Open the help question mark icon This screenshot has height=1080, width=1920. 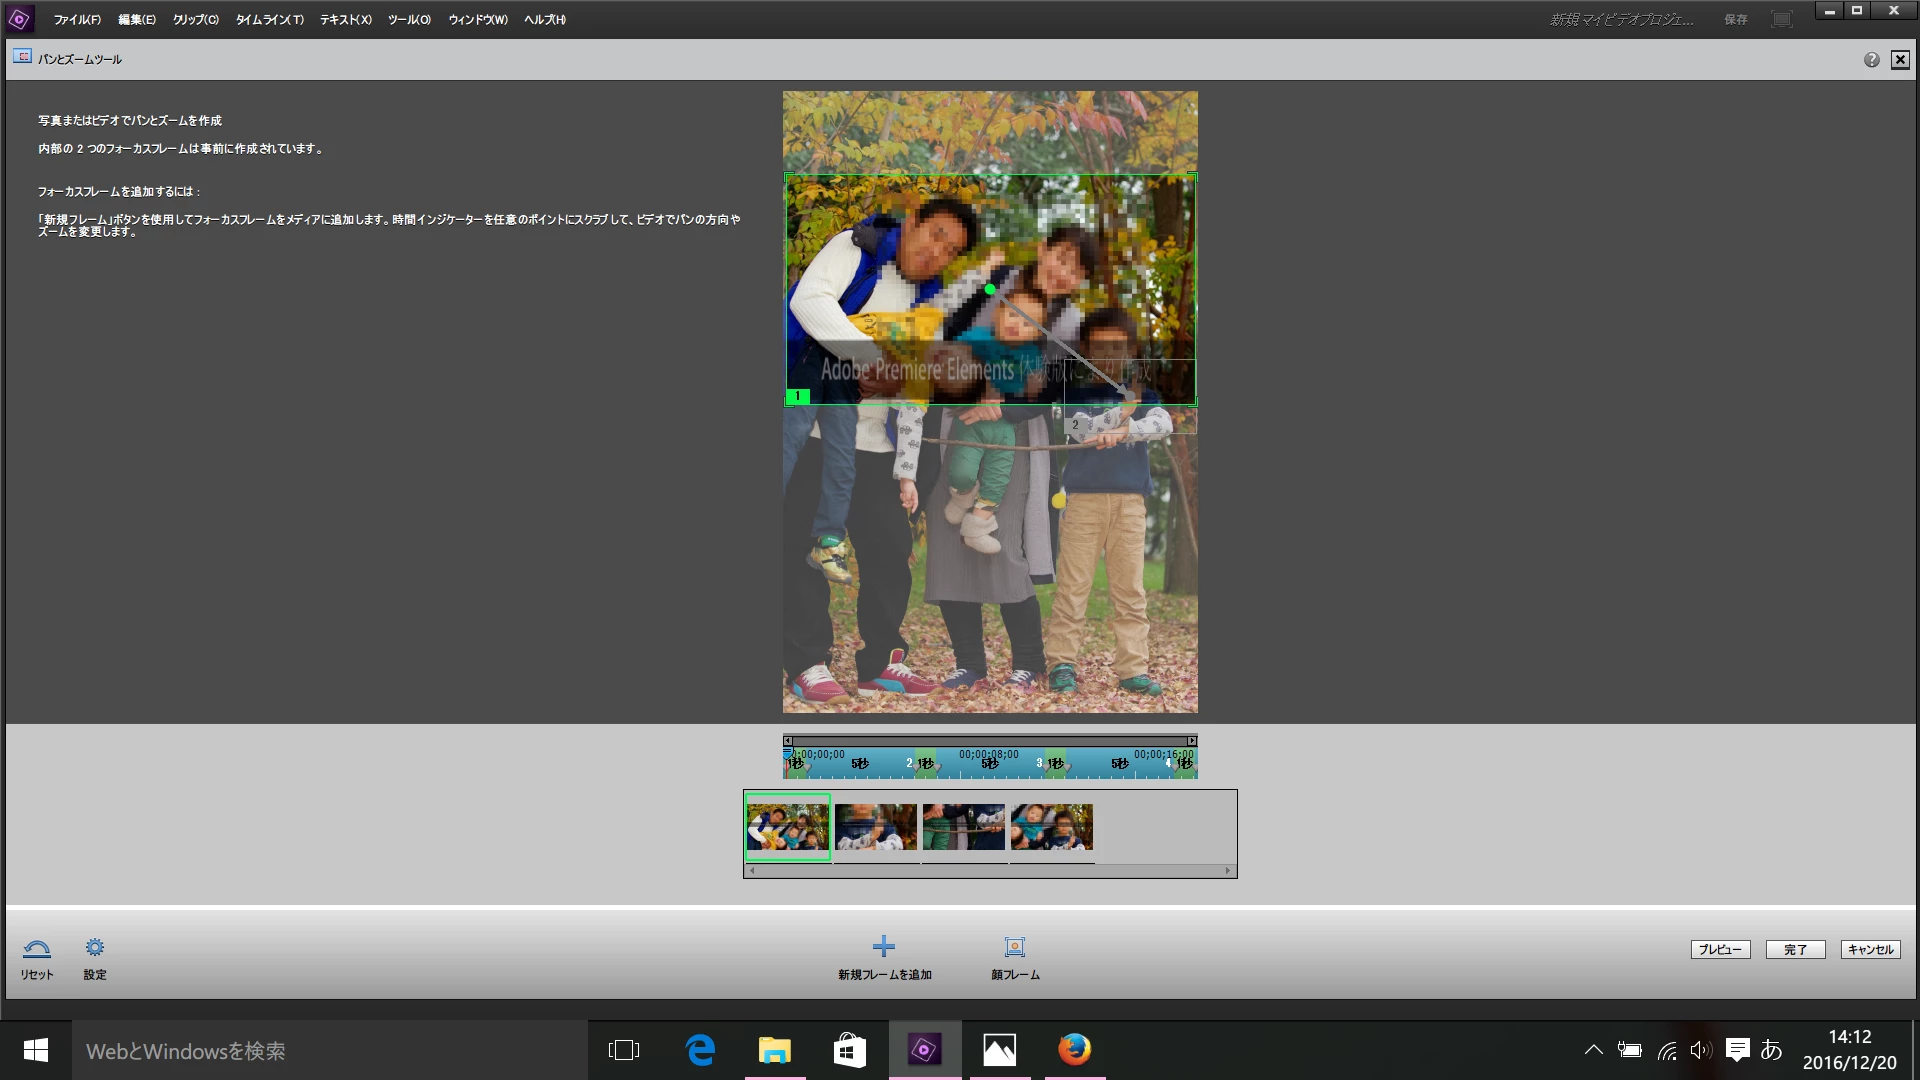coord(1871,60)
